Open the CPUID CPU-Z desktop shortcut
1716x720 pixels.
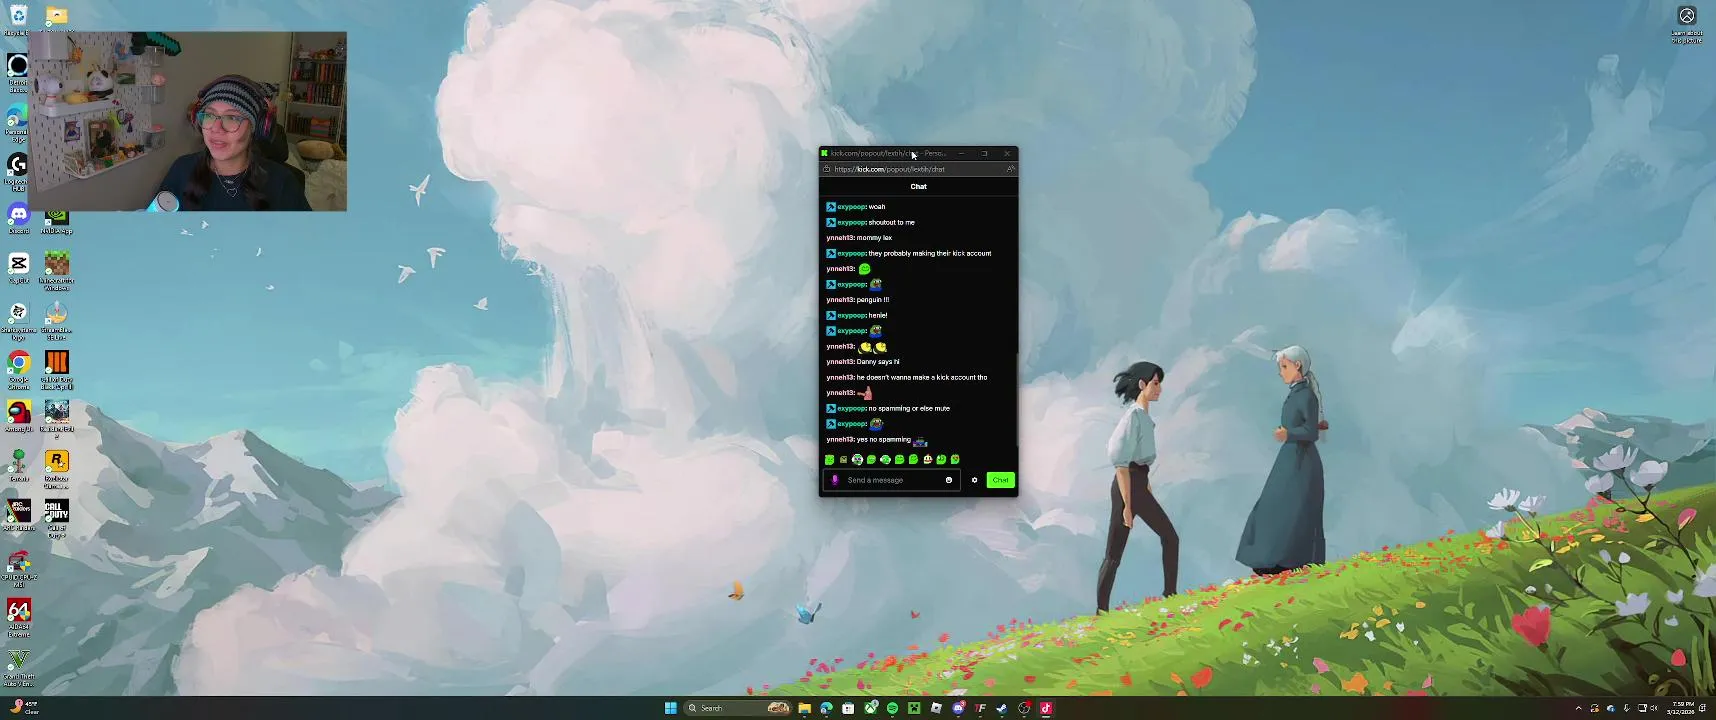coord(18,568)
